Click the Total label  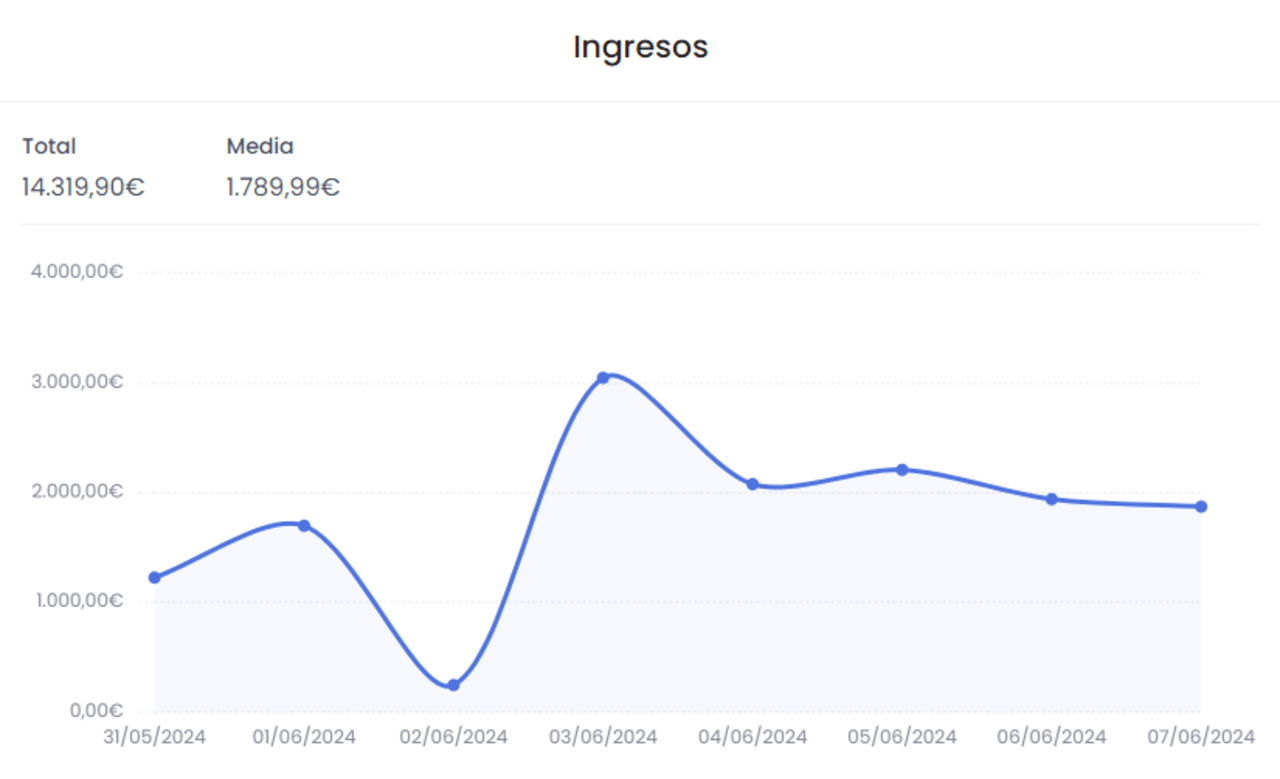[x=49, y=146]
